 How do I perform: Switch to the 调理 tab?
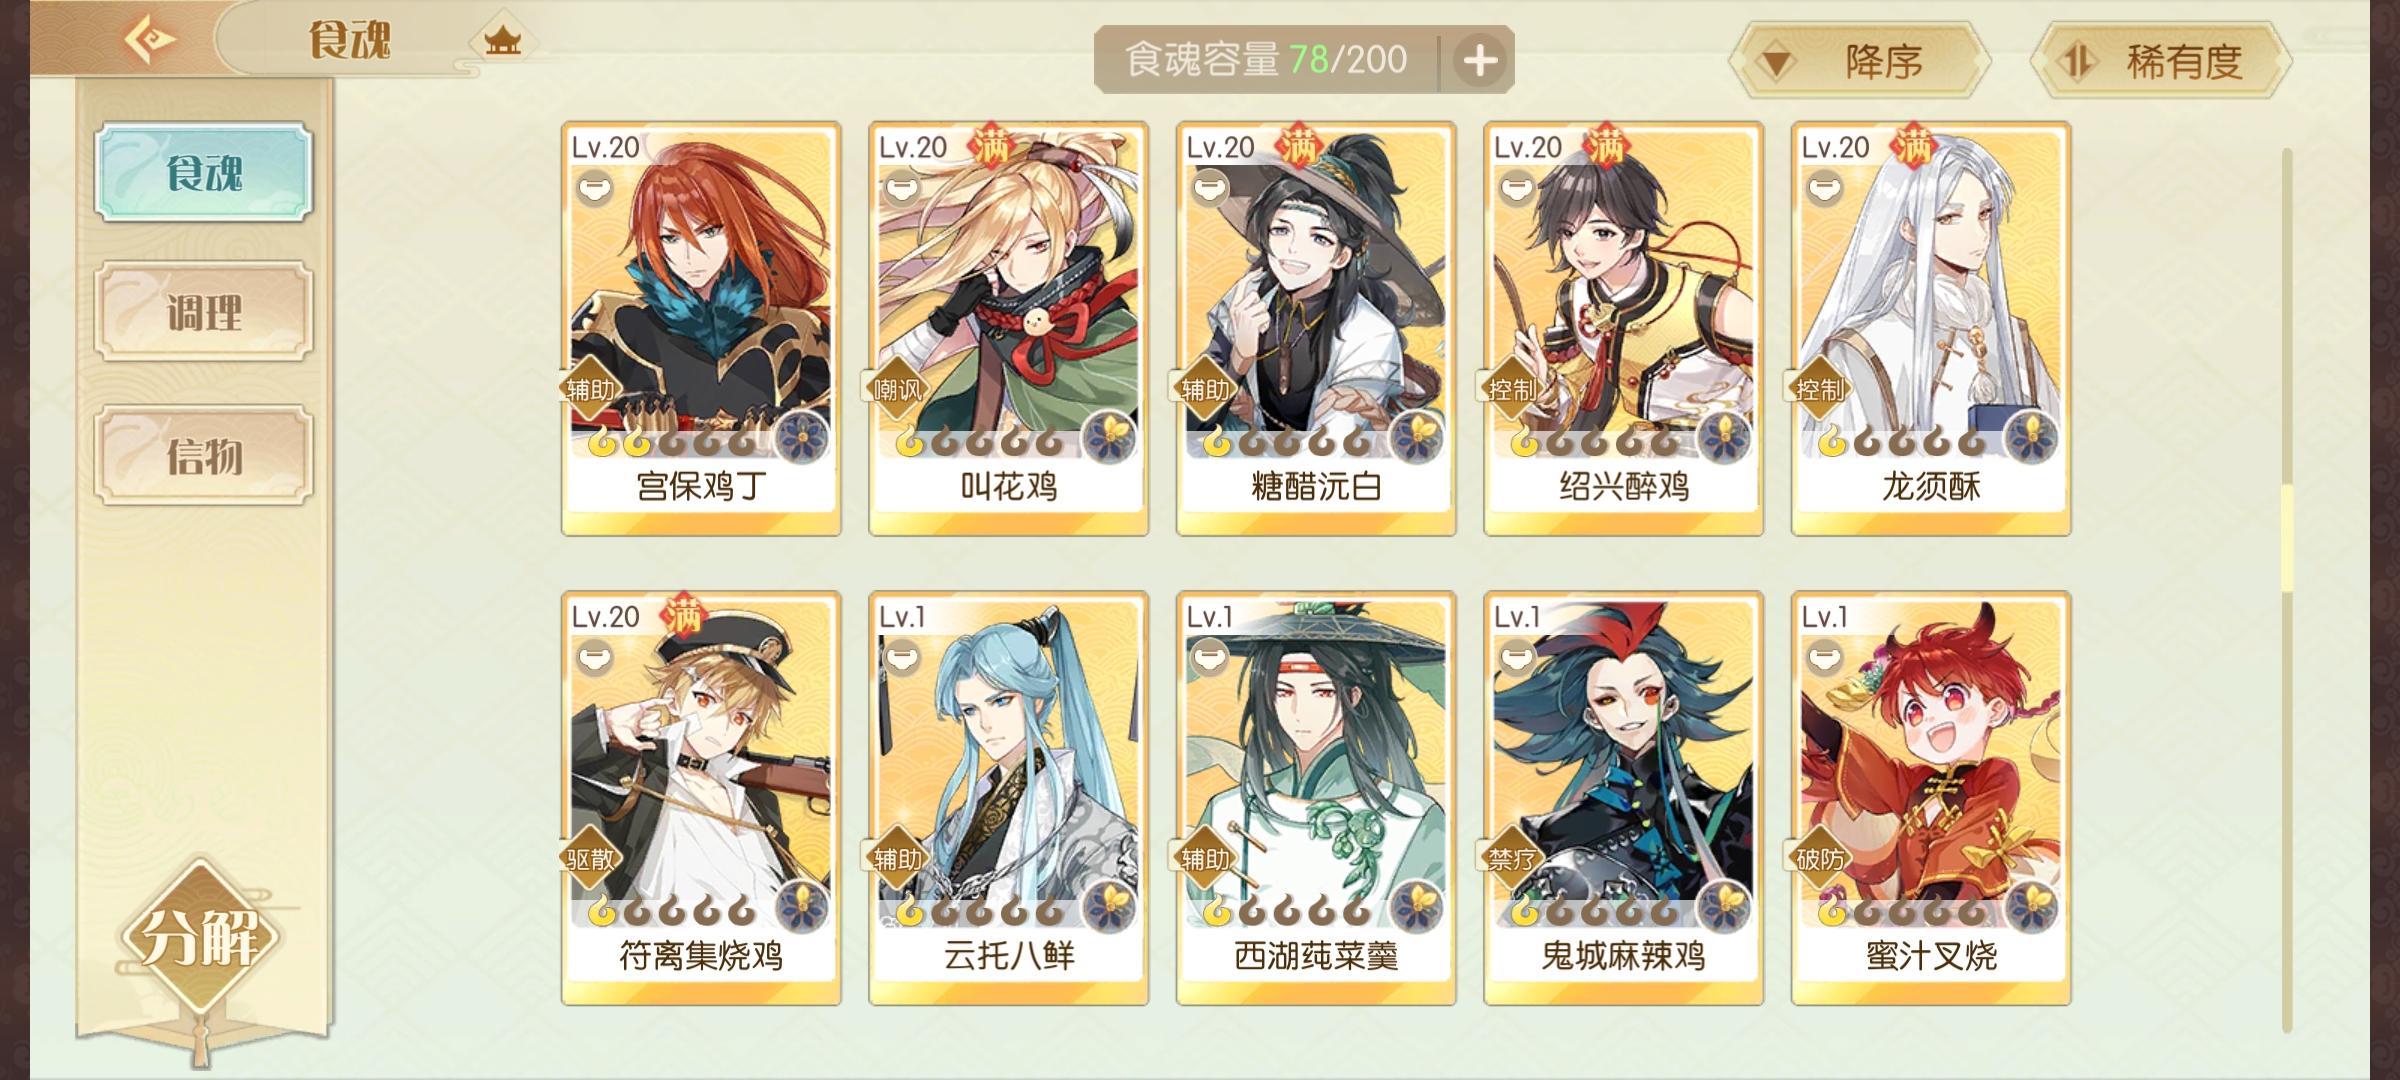point(204,312)
